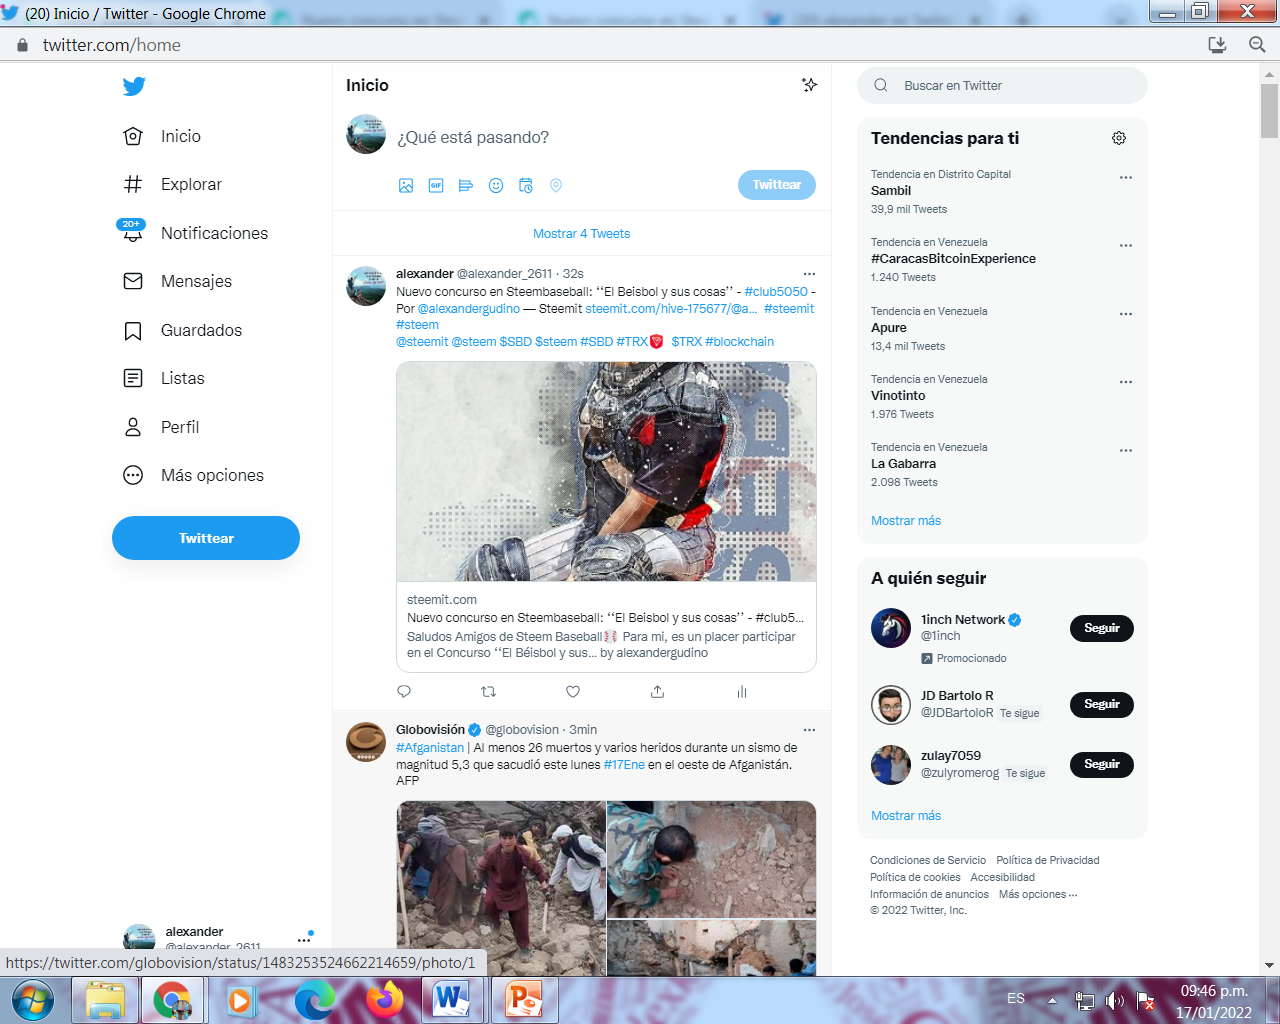Click the schedule tweet calendar icon
Viewport: 1280px width, 1024px height.
point(526,185)
